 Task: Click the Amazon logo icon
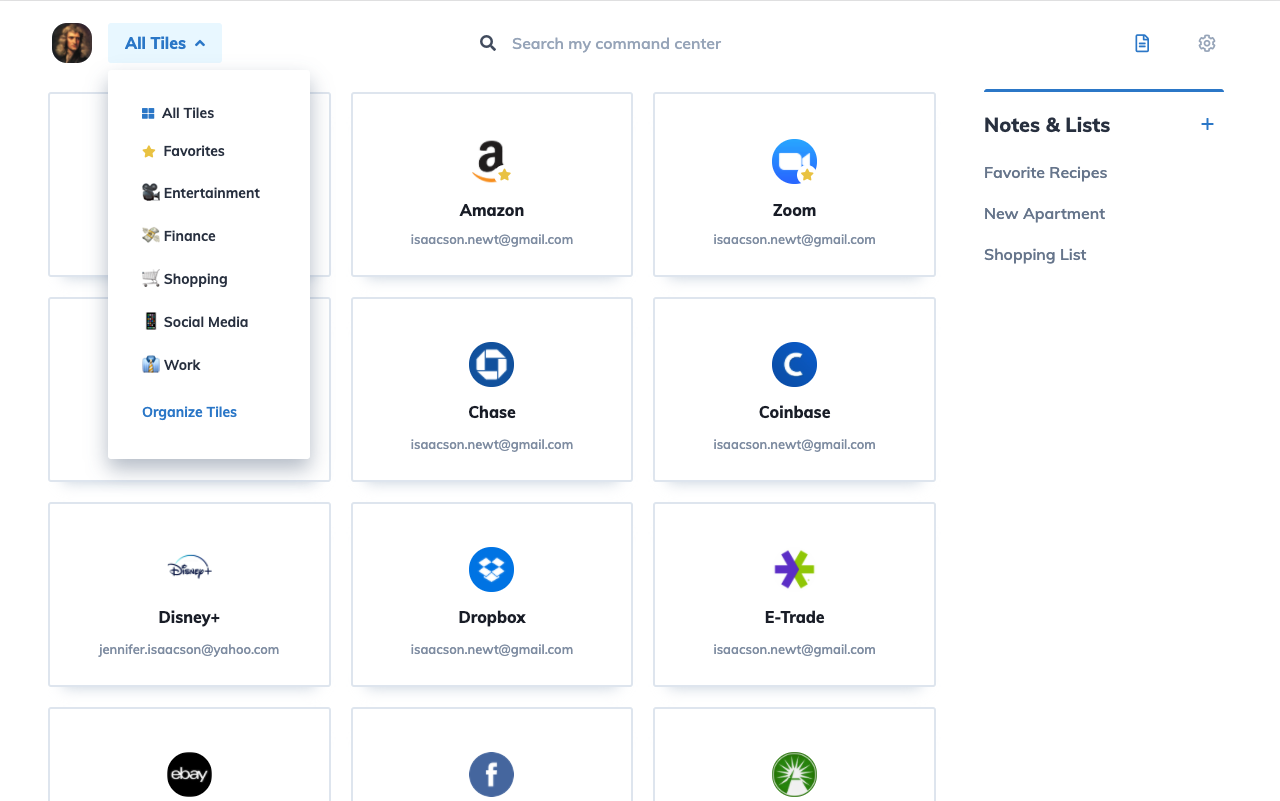pos(491,161)
